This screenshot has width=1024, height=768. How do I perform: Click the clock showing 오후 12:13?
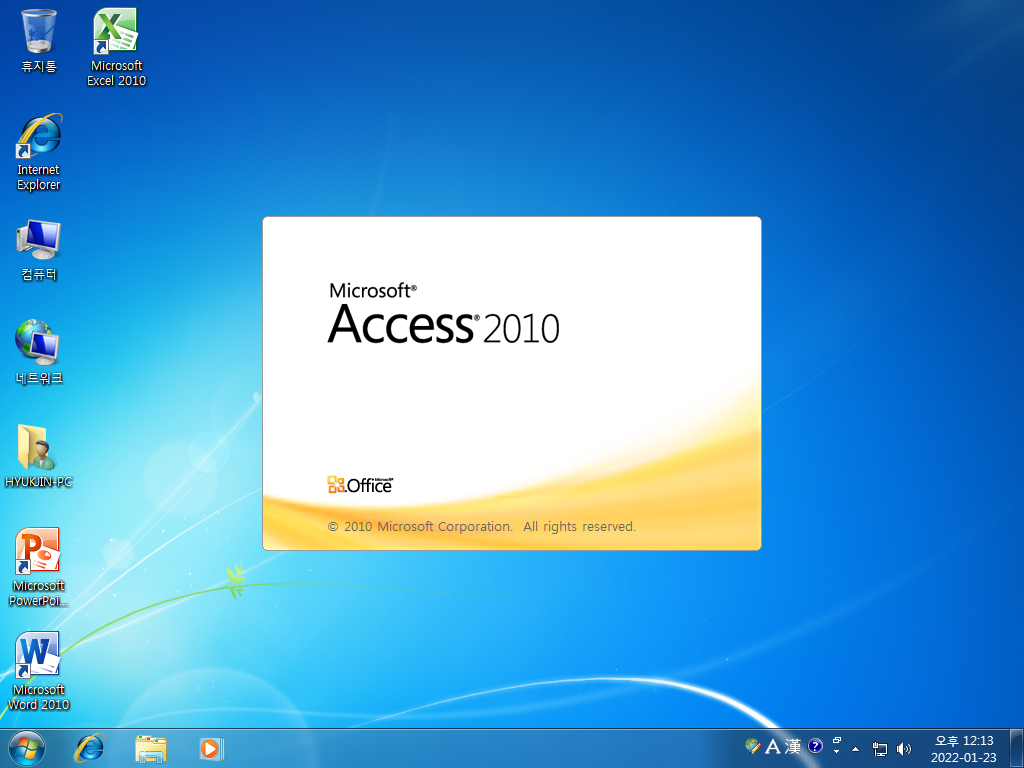(x=964, y=748)
